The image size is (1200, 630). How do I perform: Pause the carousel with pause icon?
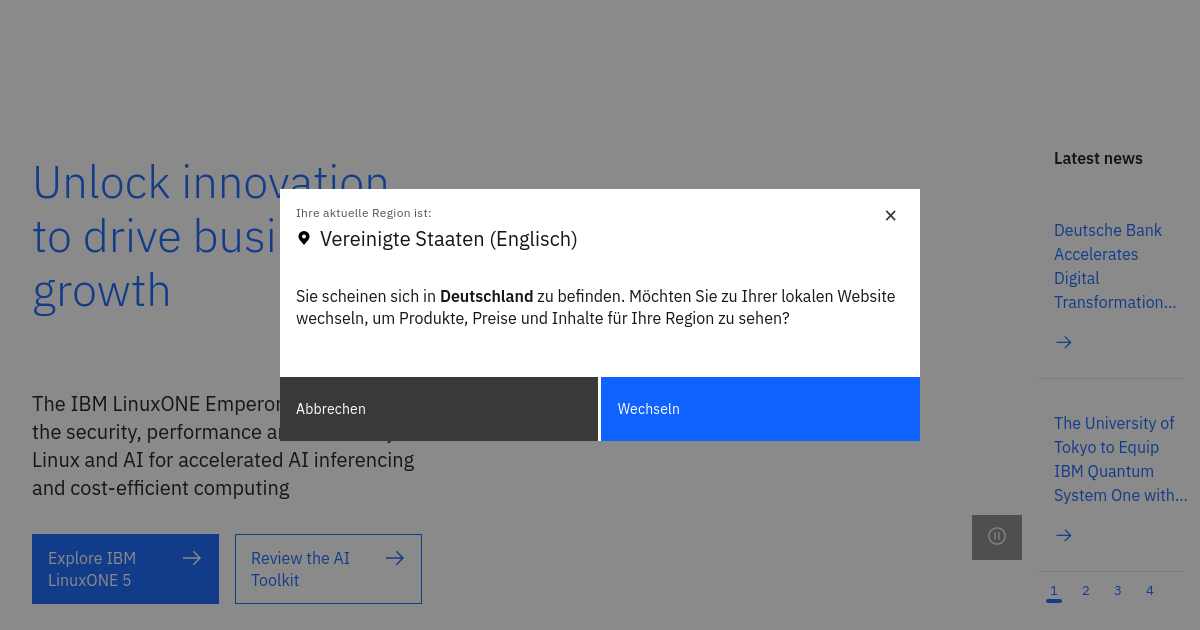coord(997,537)
